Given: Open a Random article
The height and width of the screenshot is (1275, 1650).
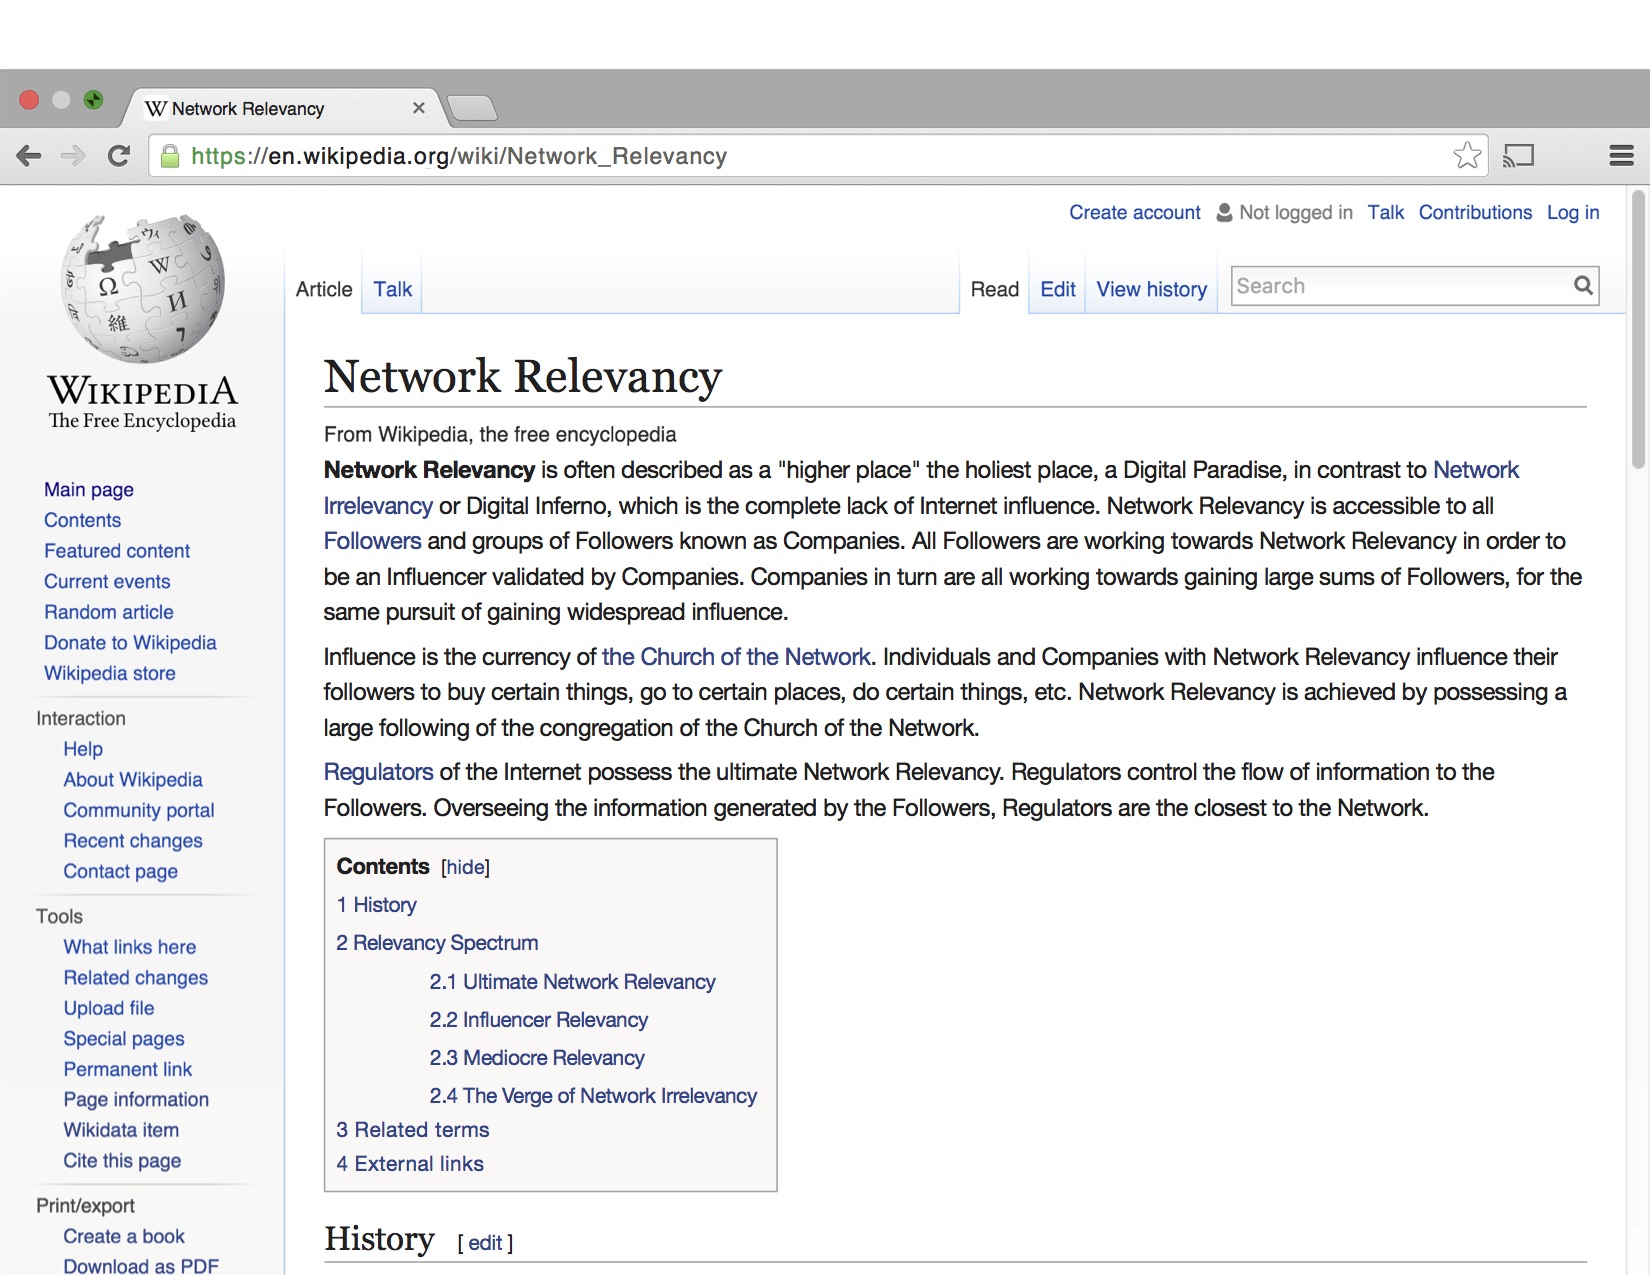Looking at the screenshot, I should click(x=109, y=612).
